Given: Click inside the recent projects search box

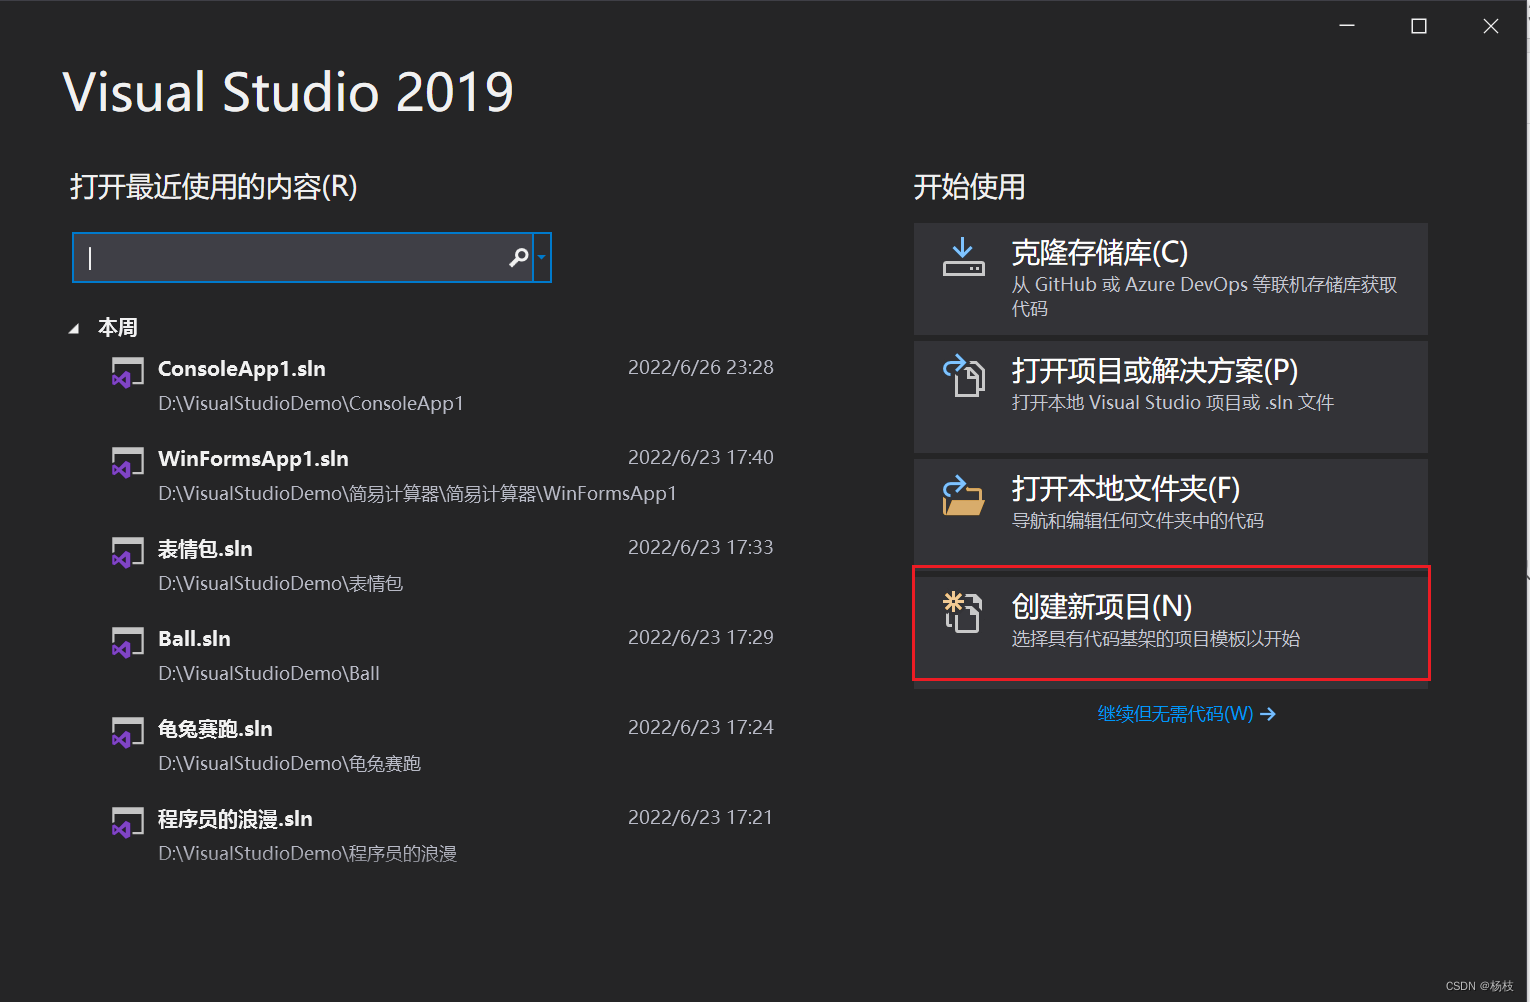Looking at the screenshot, I should pyautogui.click(x=290, y=257).
